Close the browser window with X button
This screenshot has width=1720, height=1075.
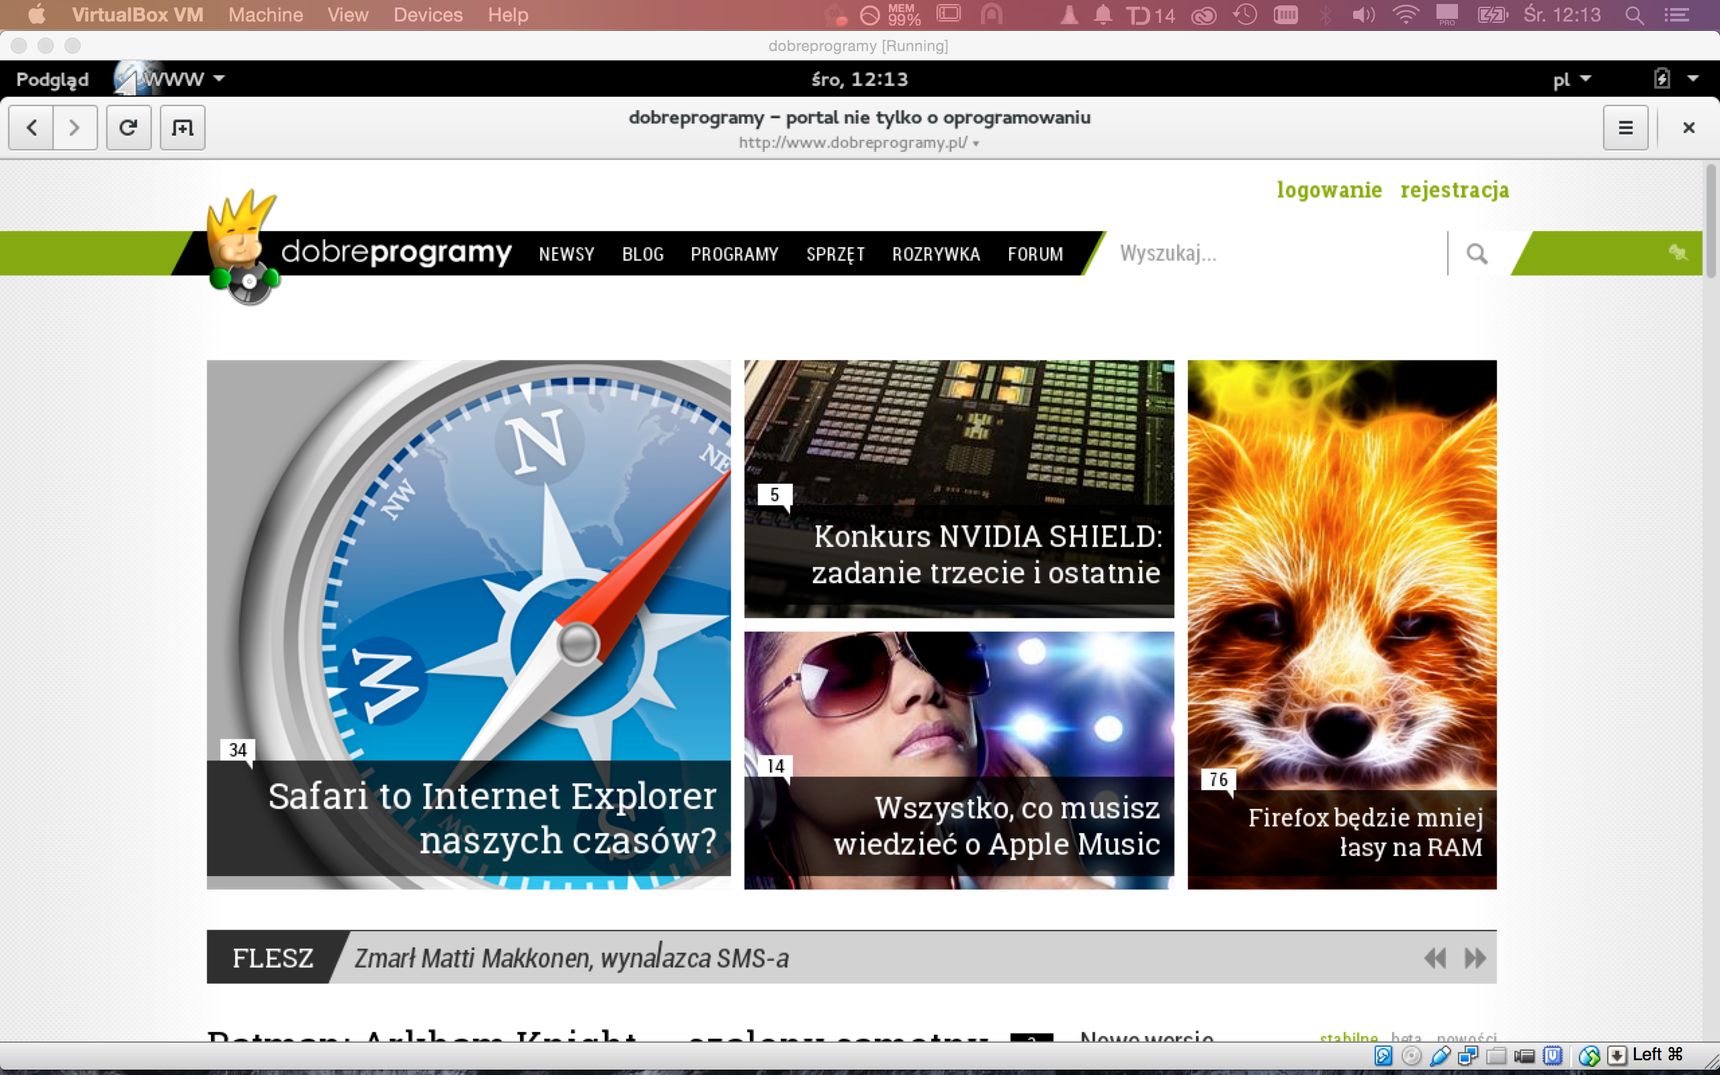pyautogui.click(x=1689, y=128)
